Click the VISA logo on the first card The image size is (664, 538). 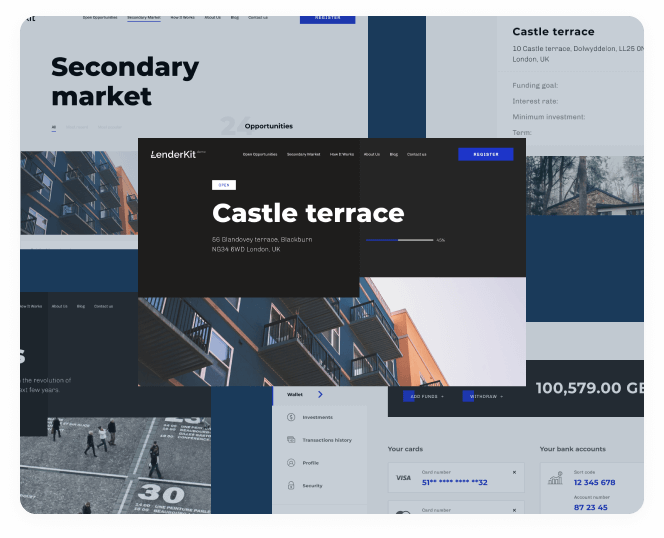403,478
